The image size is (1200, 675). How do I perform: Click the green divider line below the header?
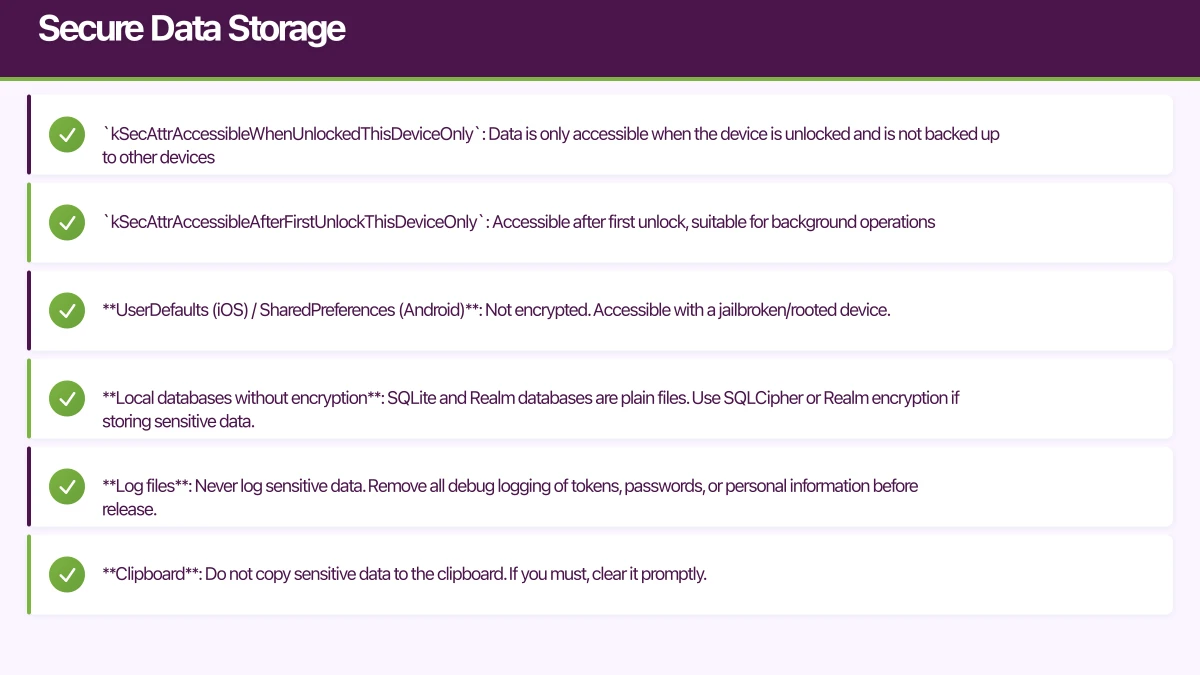click(x=600, y=78)
